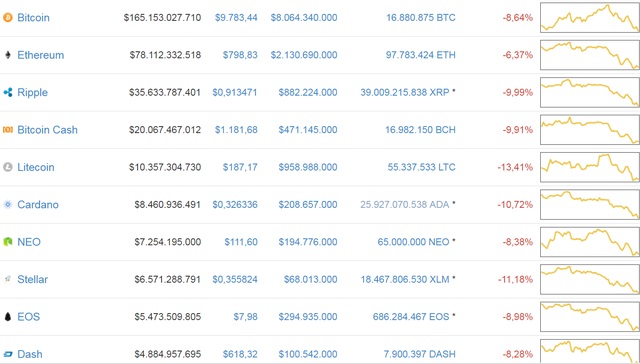Image resolution: width=640 pixels, height=364 pixels.
Task: Click the Bitcoin Cash orange icon
Action: point(8,130)
